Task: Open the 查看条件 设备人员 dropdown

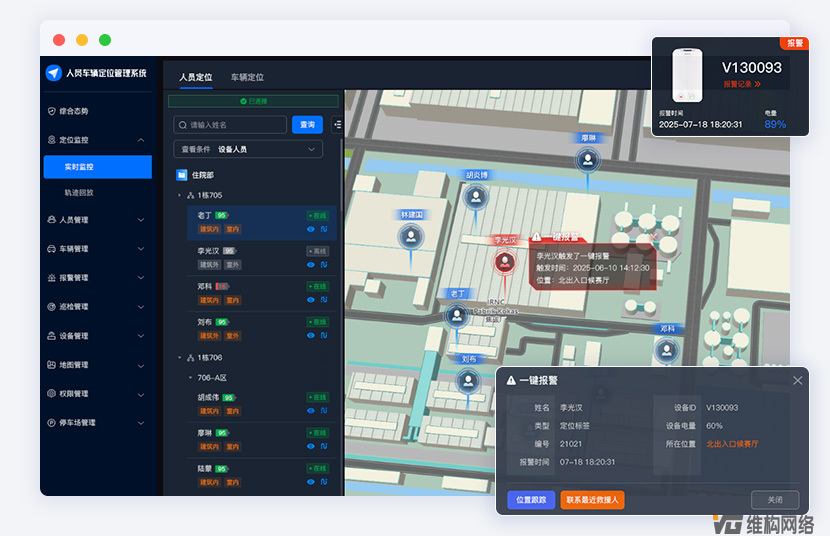Action: click(x=247, y=149)
